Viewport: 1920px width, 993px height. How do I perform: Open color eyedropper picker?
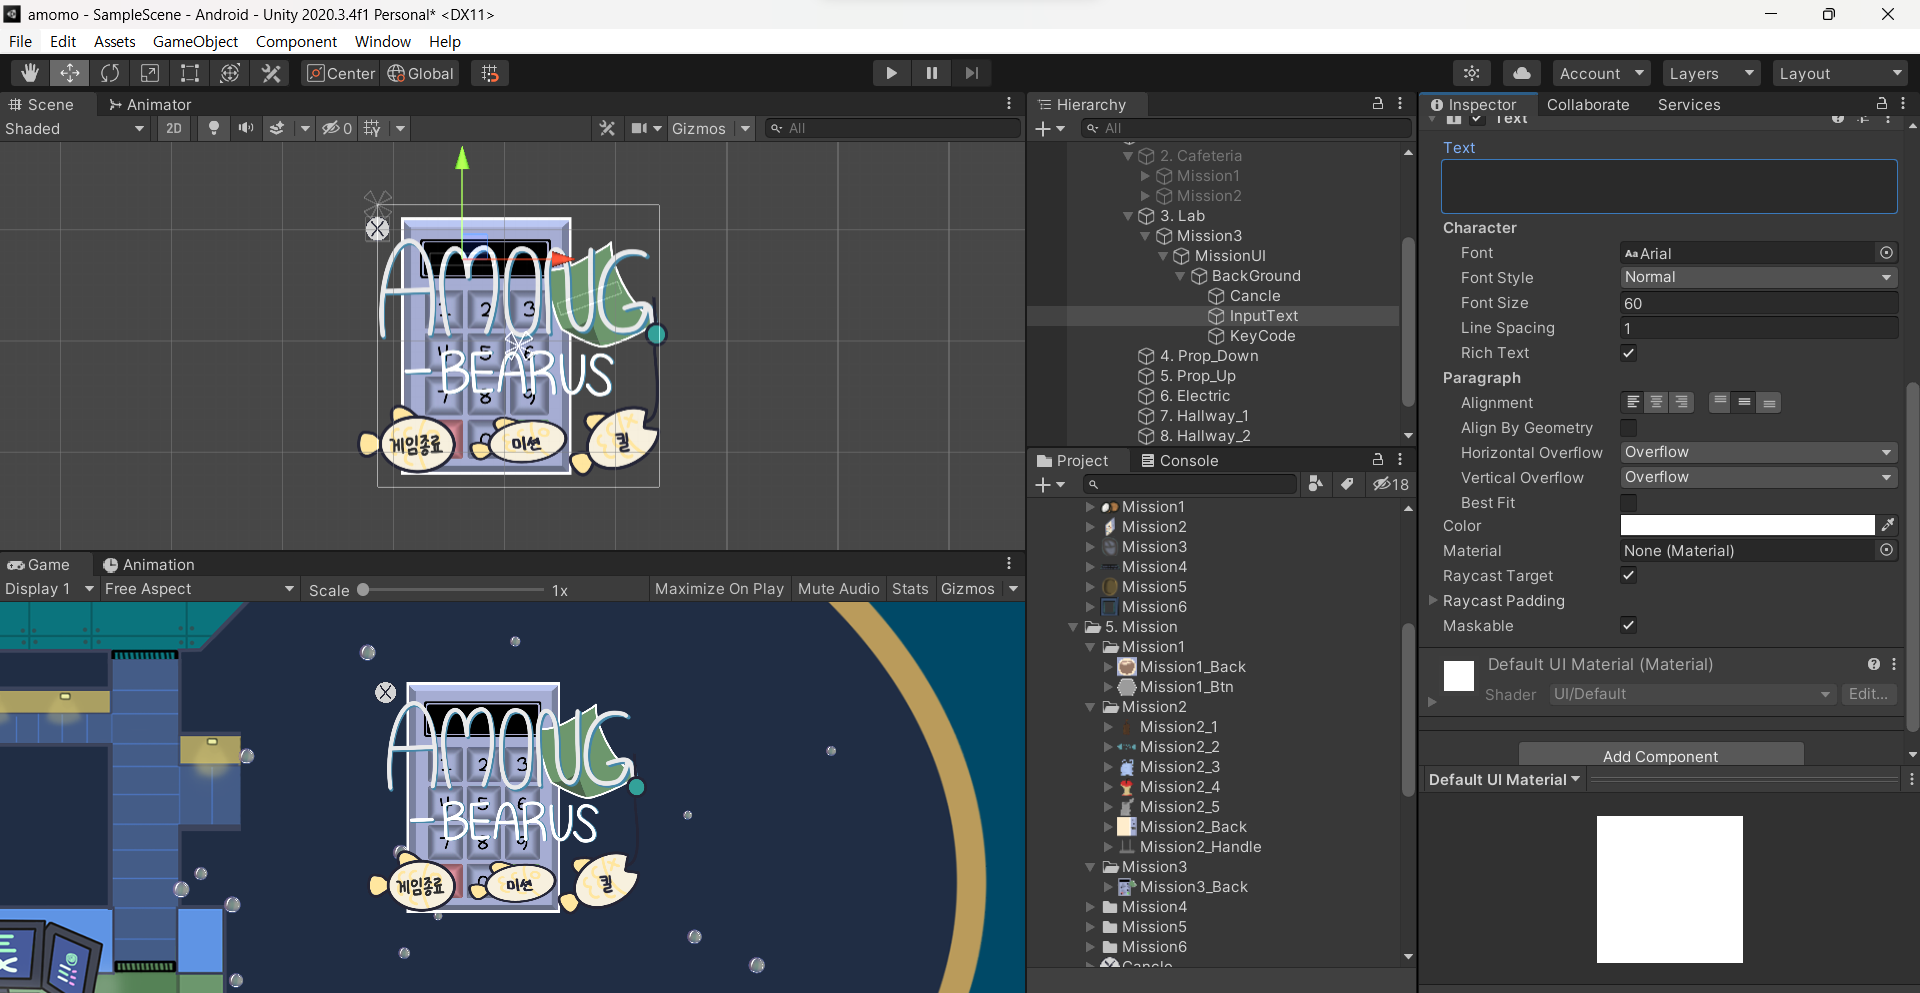tap(1888, 525)
